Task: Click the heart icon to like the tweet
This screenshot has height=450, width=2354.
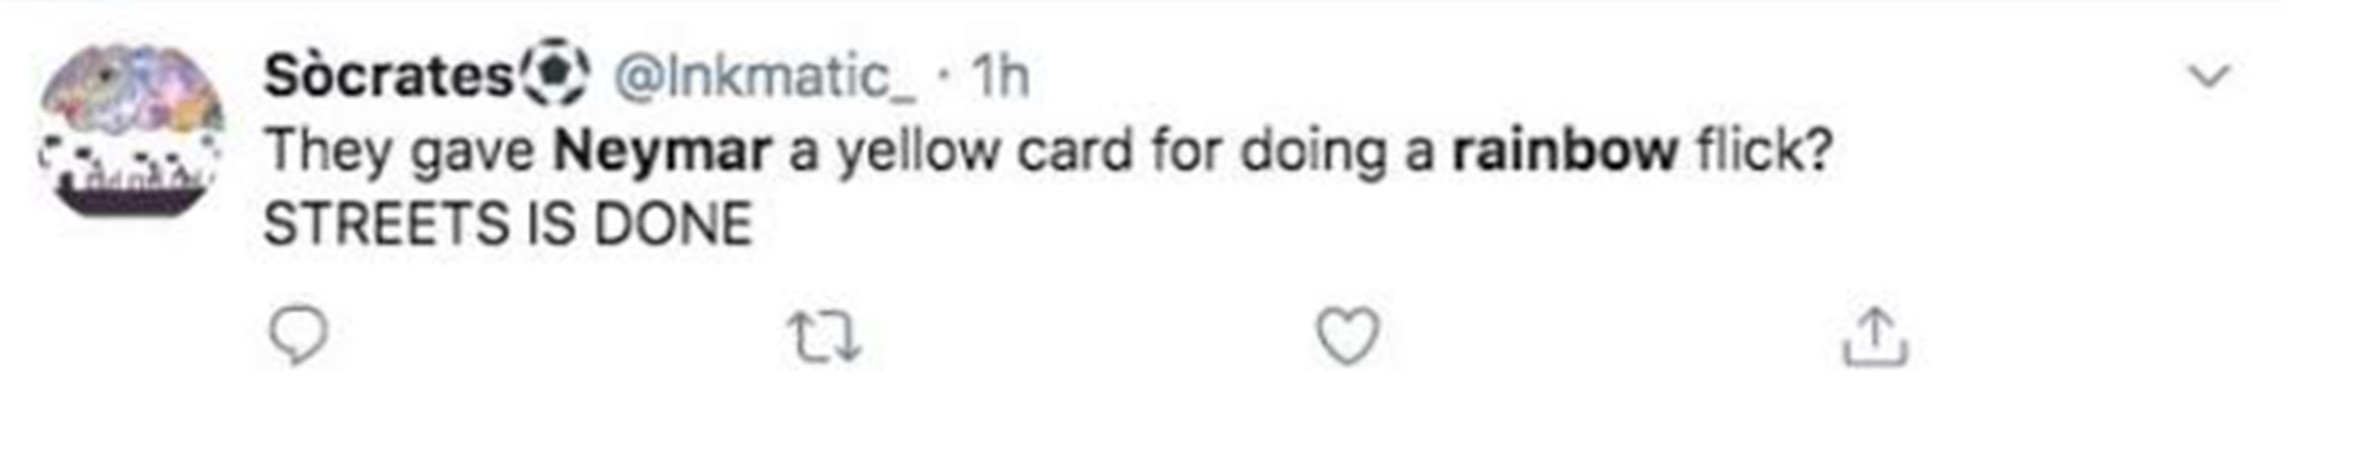Action: click(1347, 336)
